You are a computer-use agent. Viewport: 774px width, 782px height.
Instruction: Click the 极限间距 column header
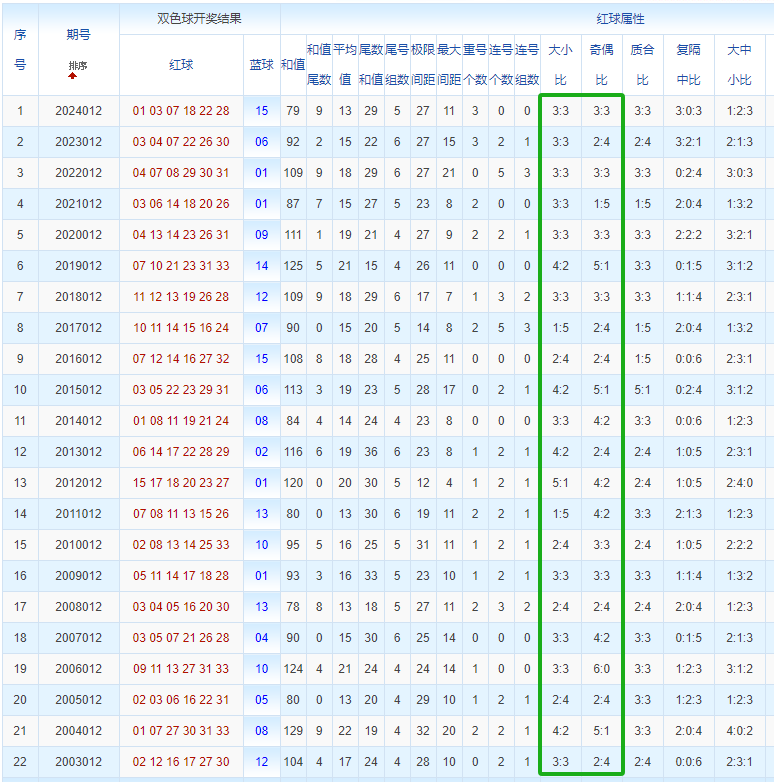(x=423, y=65)
